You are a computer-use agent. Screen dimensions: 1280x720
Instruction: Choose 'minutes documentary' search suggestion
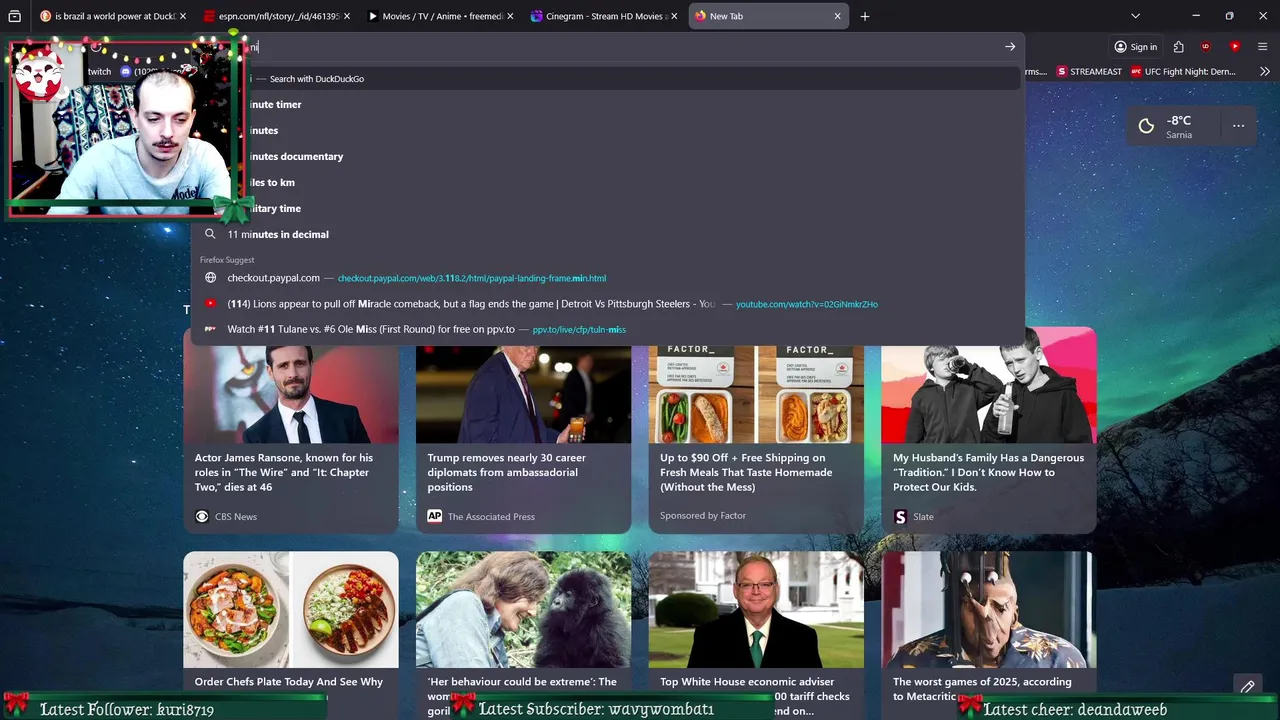pyautogui.click(x=608, y=156)
